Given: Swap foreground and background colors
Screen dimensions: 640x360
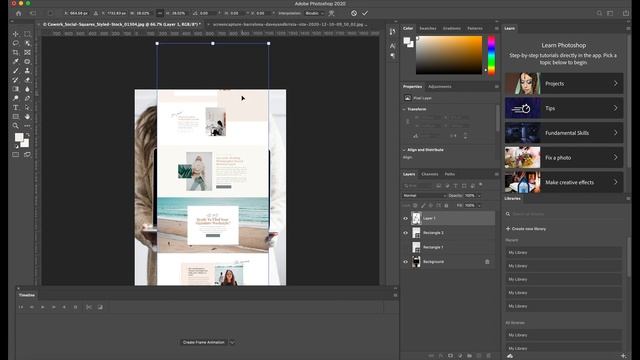Looking at the screenshot, I should coord(27,135).
